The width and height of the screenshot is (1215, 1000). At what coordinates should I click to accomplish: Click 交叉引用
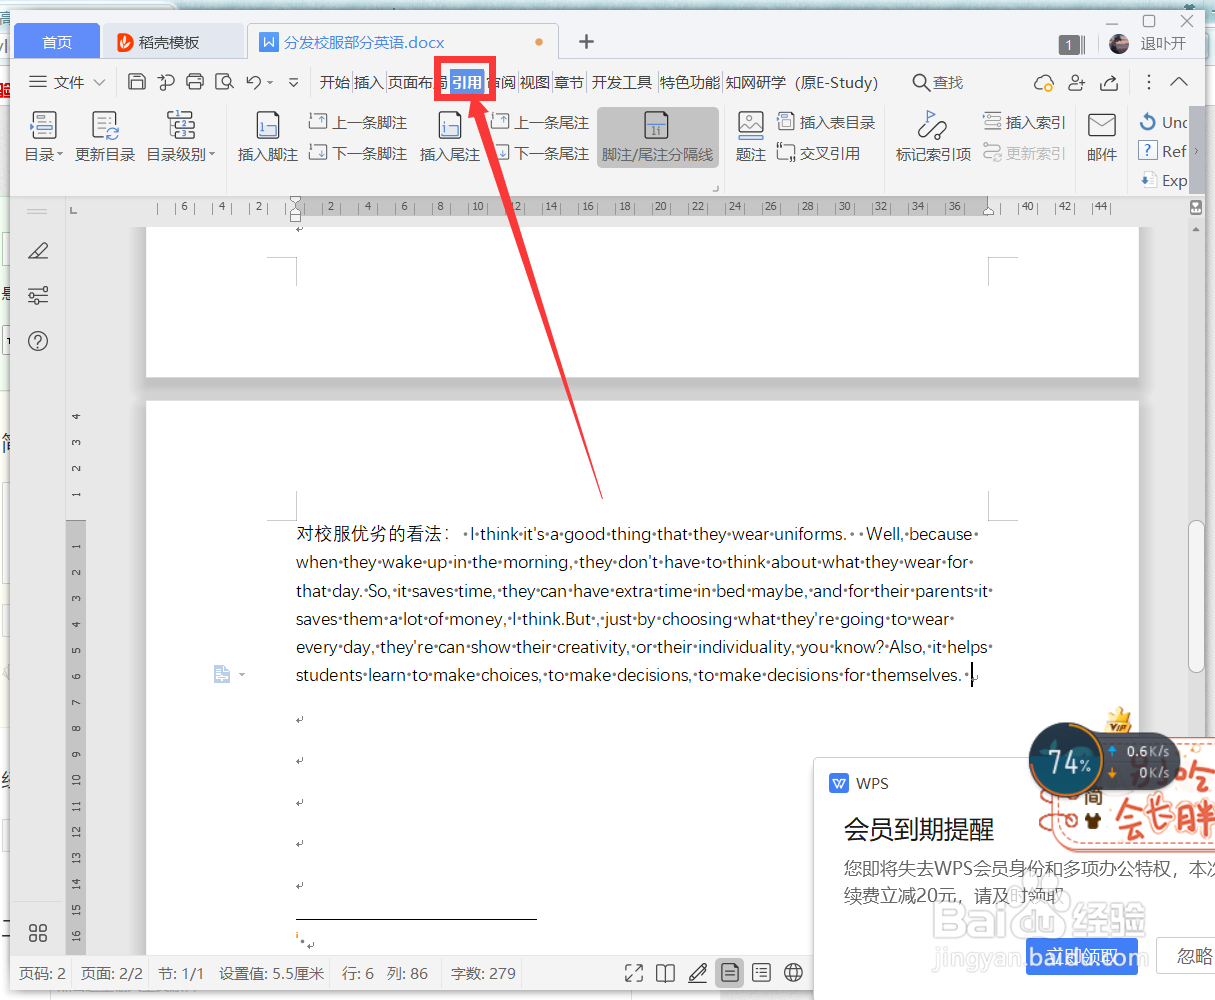(819, 153)
